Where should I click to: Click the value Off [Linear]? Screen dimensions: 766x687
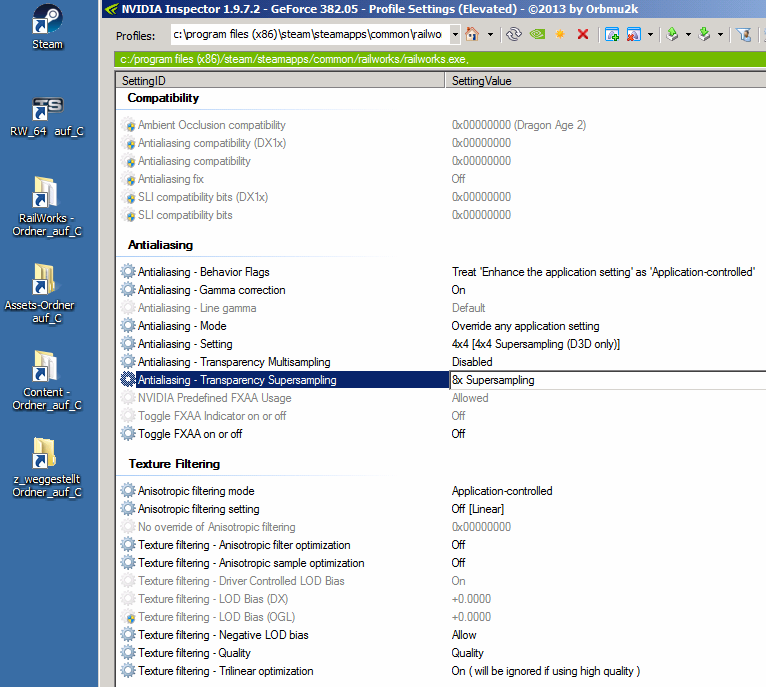pyautogui.click(x=478, y=509)
